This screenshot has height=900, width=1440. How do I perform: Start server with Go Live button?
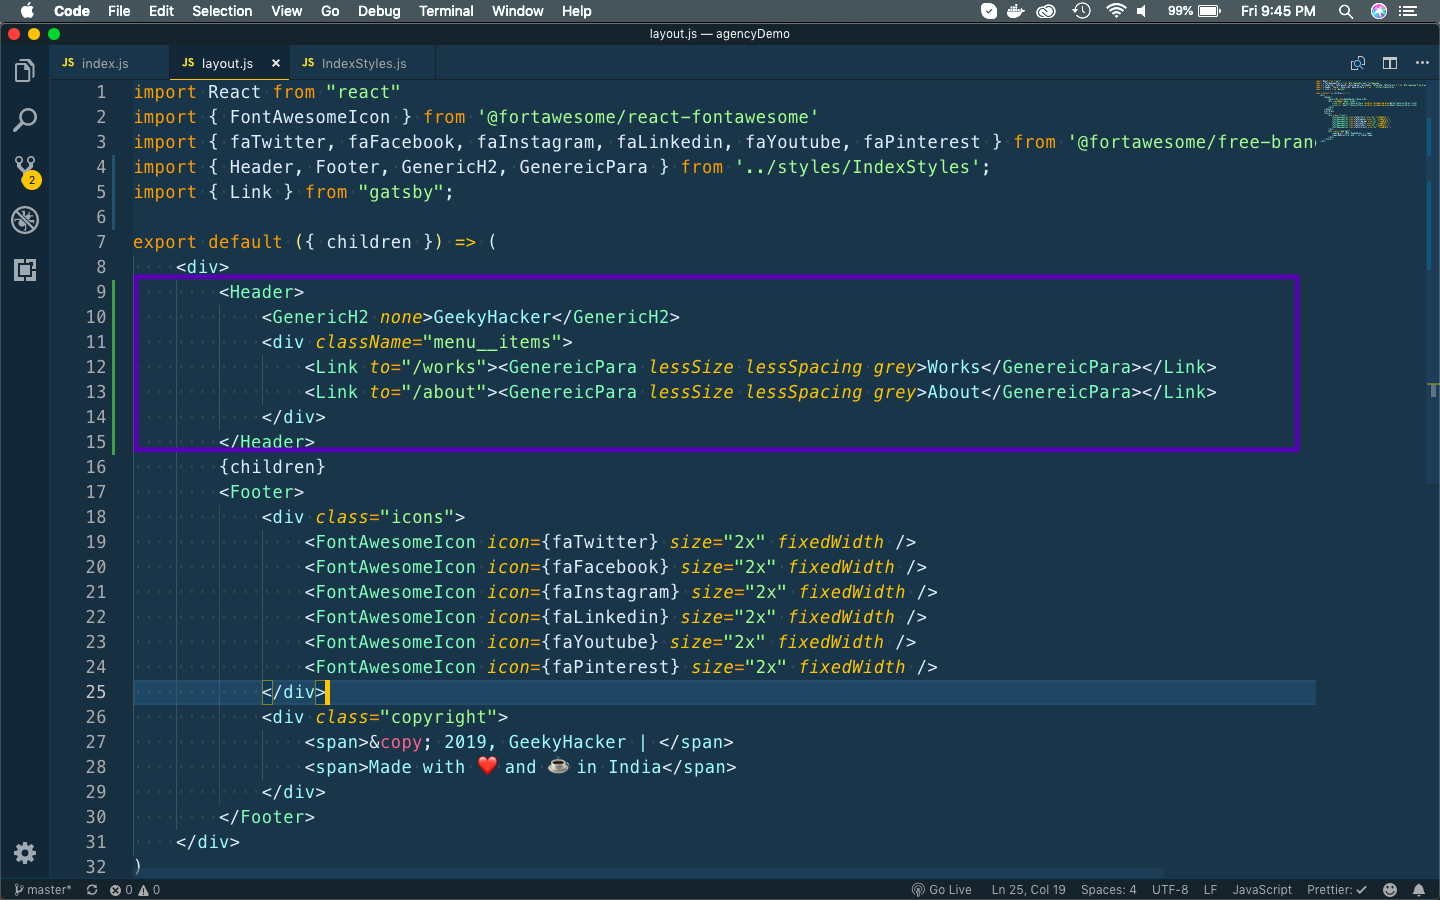click(941, 890)
